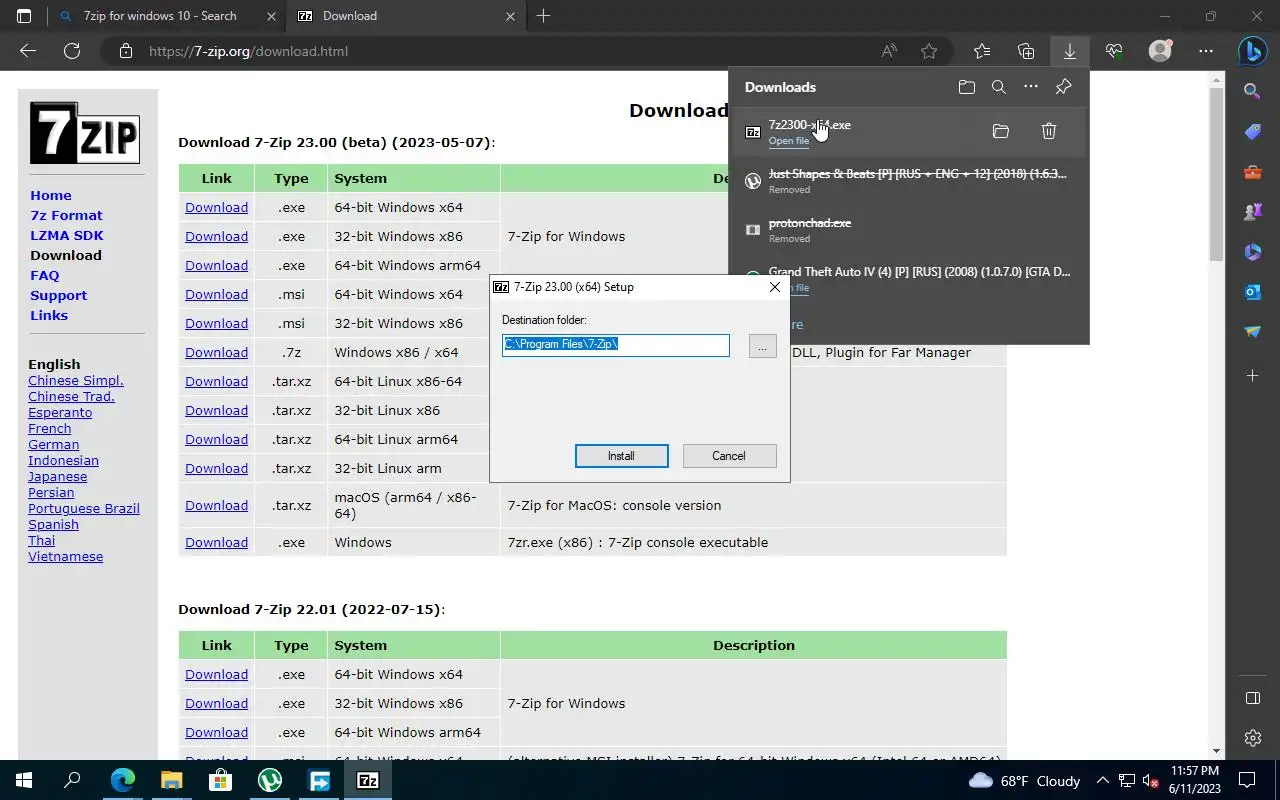Download macOS arm64 / x86-64 .tar.xz
The width and height of the screenshot is (1280, 800).
pyautogui.click(x=216, y=505)
